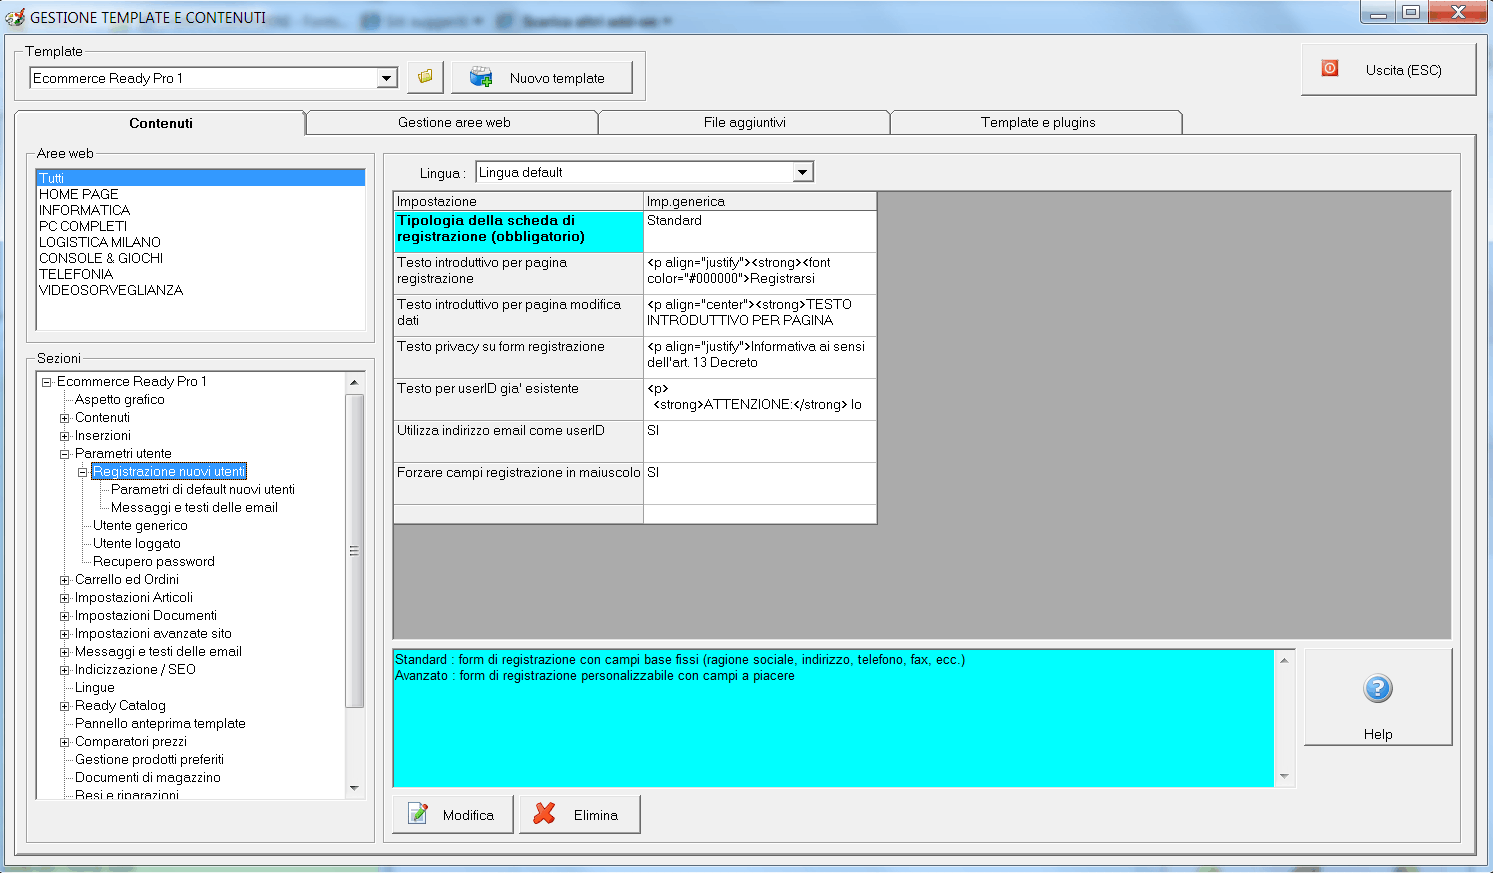1493x873 pixels.
Task: Click the Imp.generica column header
Action: (760, 201)
